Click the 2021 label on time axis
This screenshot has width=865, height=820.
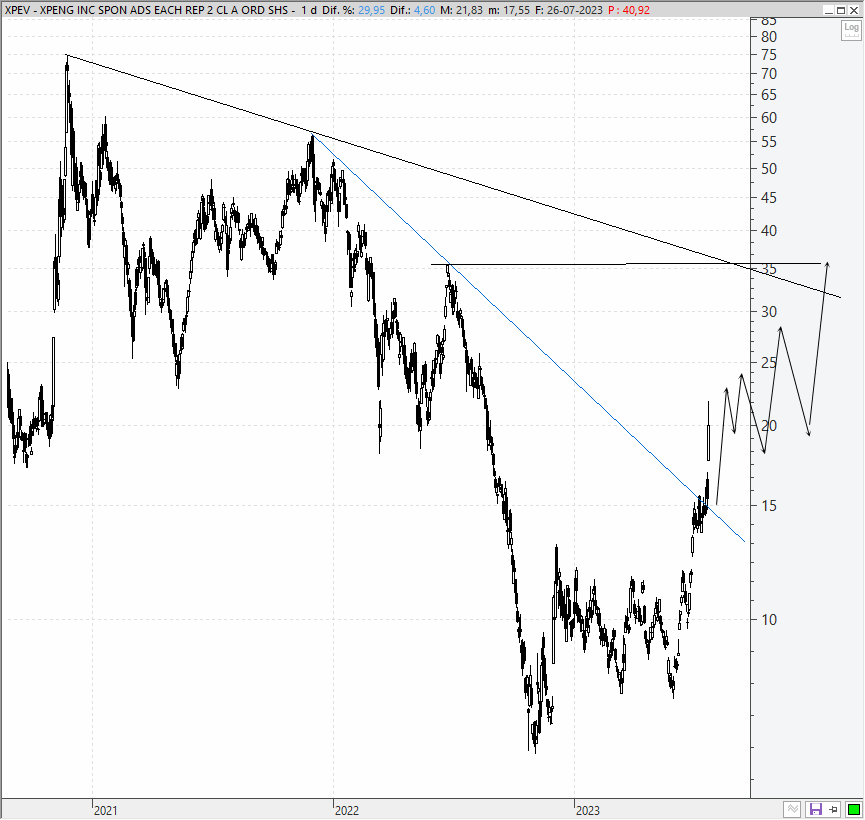106,810
